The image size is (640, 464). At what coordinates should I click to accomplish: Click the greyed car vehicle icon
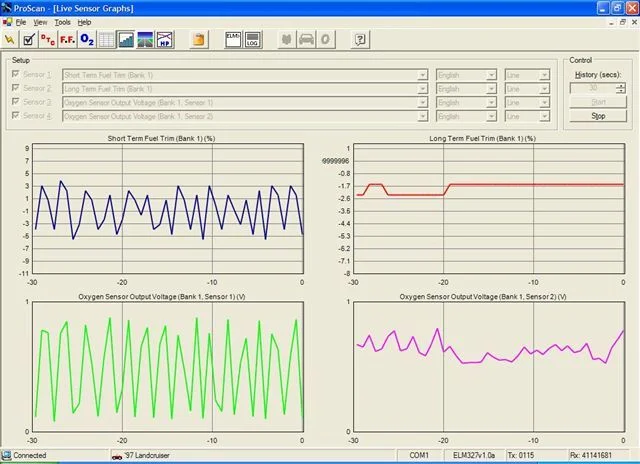[x=307, y=40]
